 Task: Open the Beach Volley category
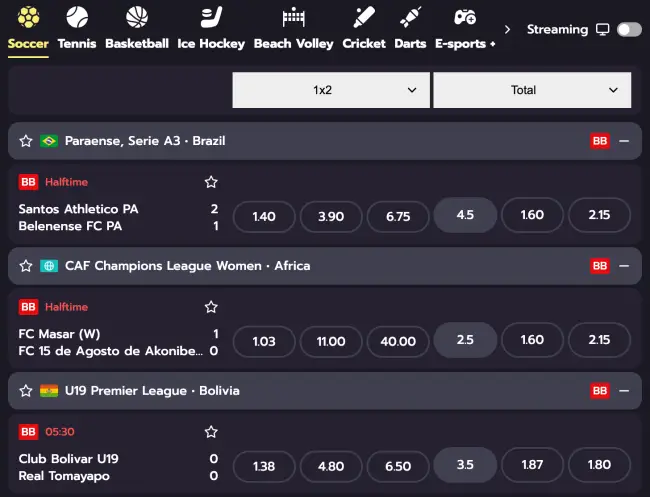293,18
